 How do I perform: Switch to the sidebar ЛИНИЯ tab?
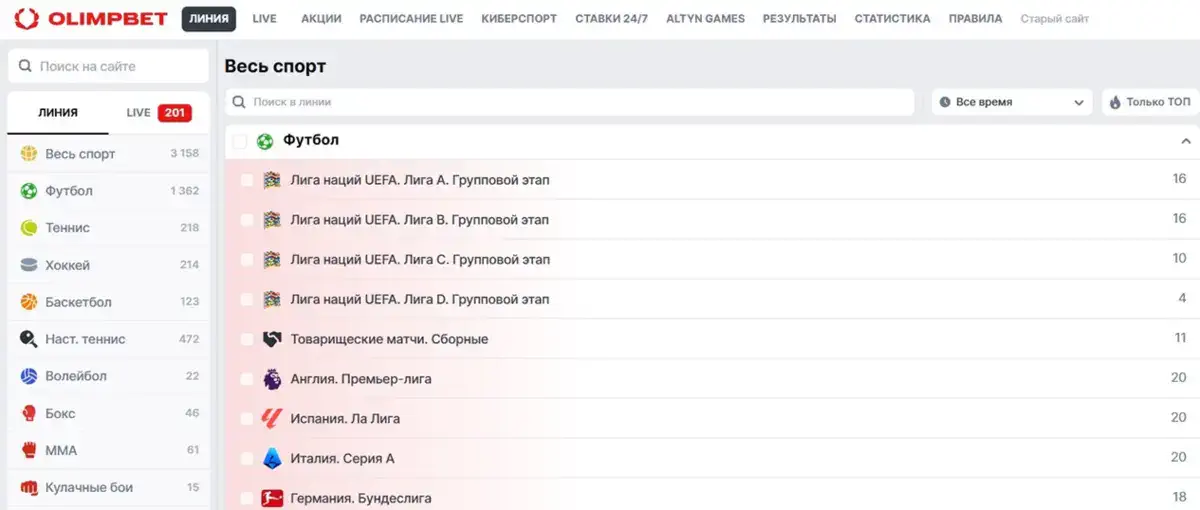pos(58,113)
